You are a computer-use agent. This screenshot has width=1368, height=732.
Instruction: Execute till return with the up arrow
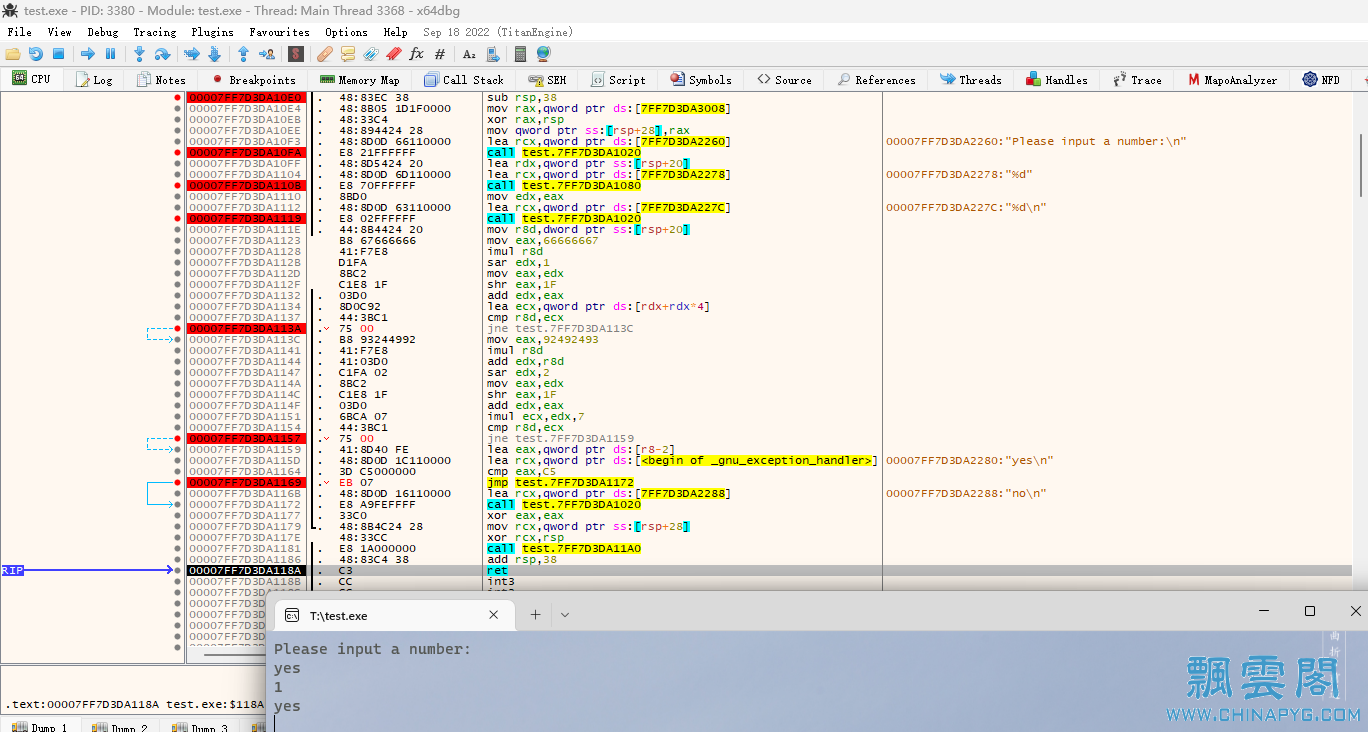[243, 54]
